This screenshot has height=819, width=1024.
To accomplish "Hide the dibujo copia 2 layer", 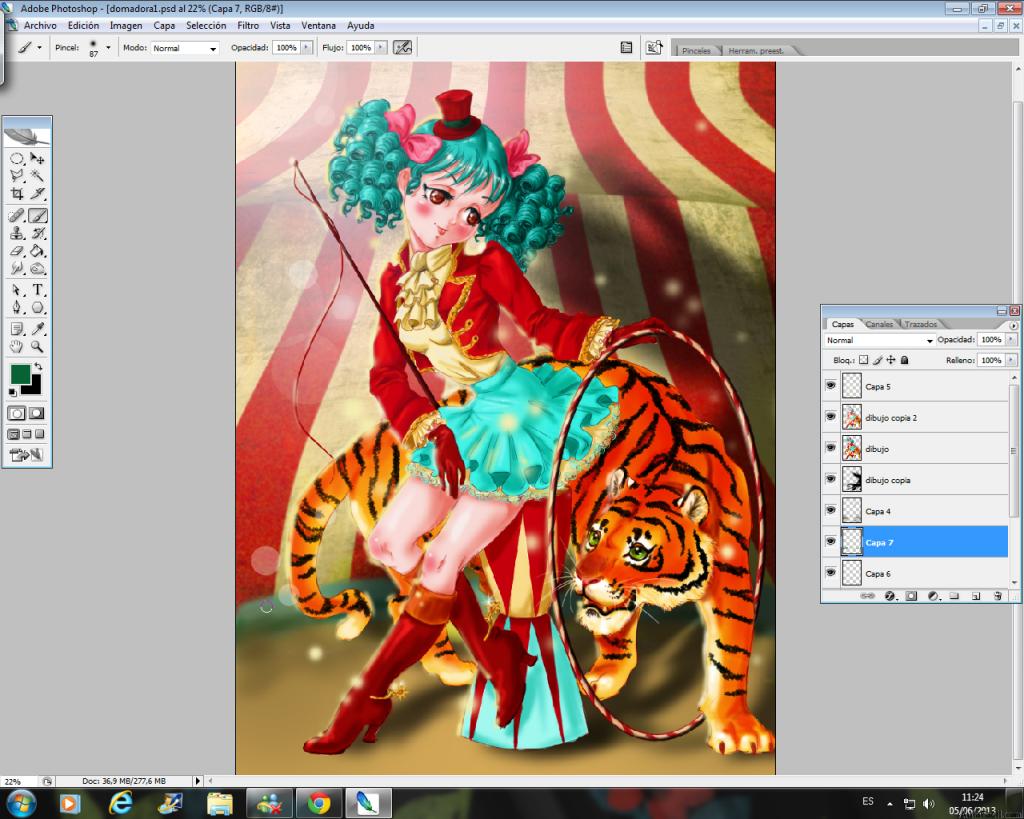I will point(831,416).
